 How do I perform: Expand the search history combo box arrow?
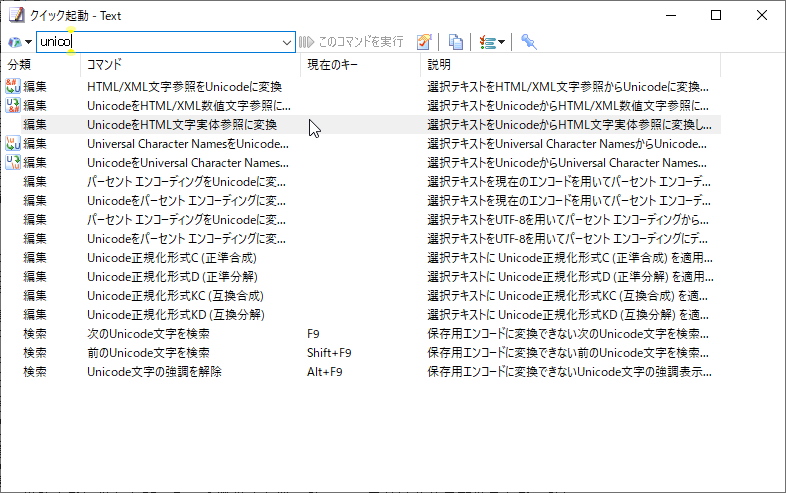click(287, 42)
